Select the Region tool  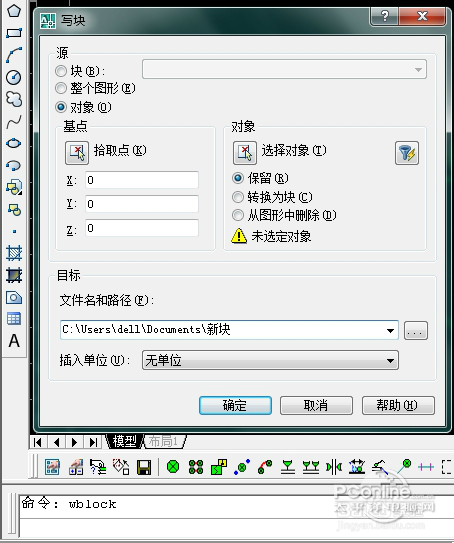coord(14,297)
